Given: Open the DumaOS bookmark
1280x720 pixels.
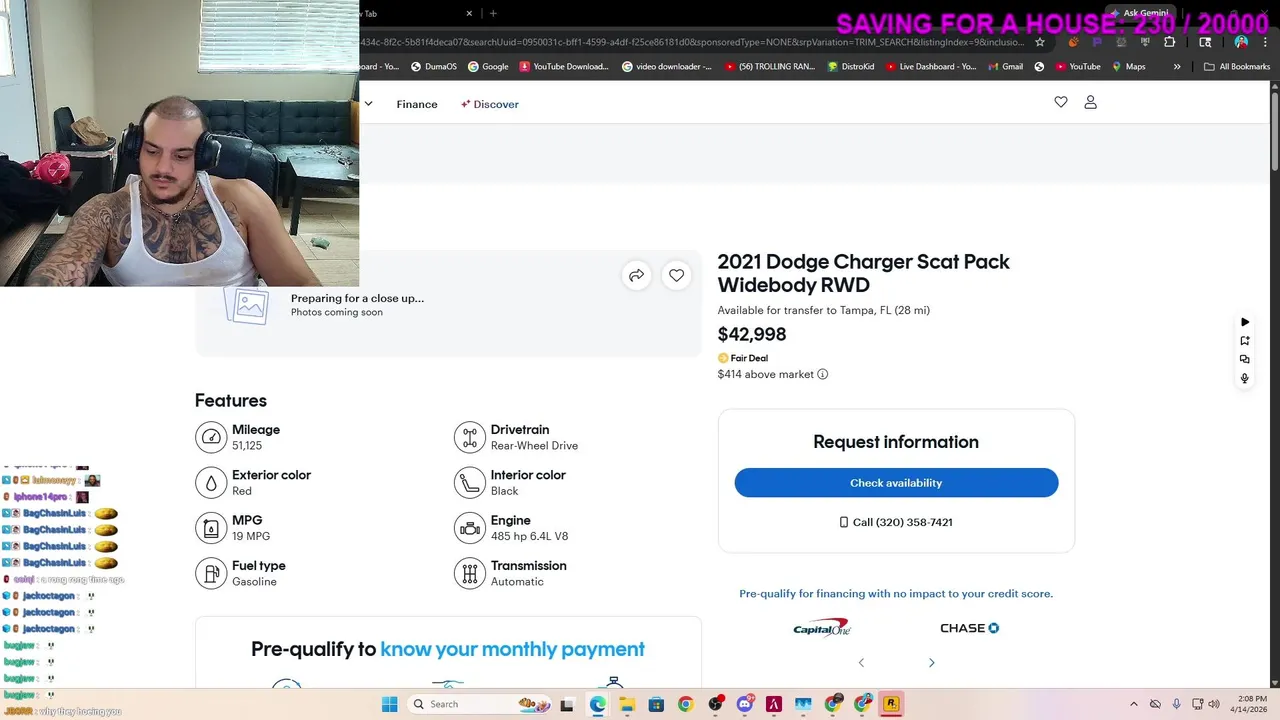Looking at the screenshot, I should 433,67.
